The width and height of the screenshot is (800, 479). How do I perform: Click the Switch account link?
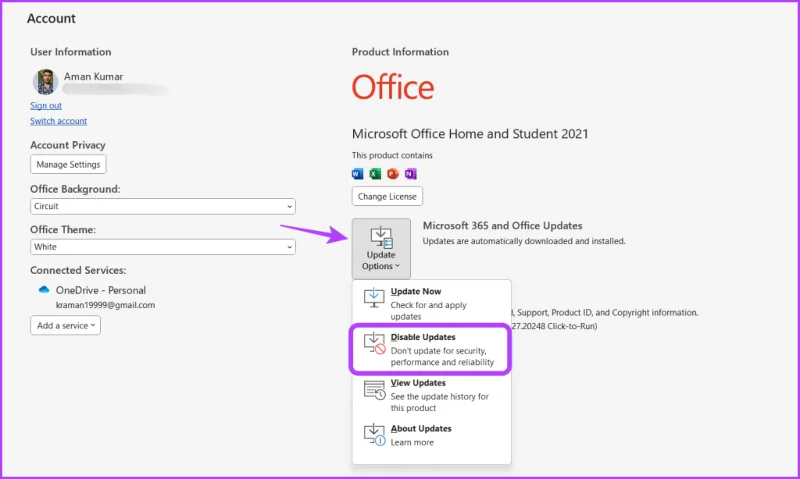click(58, 121)
